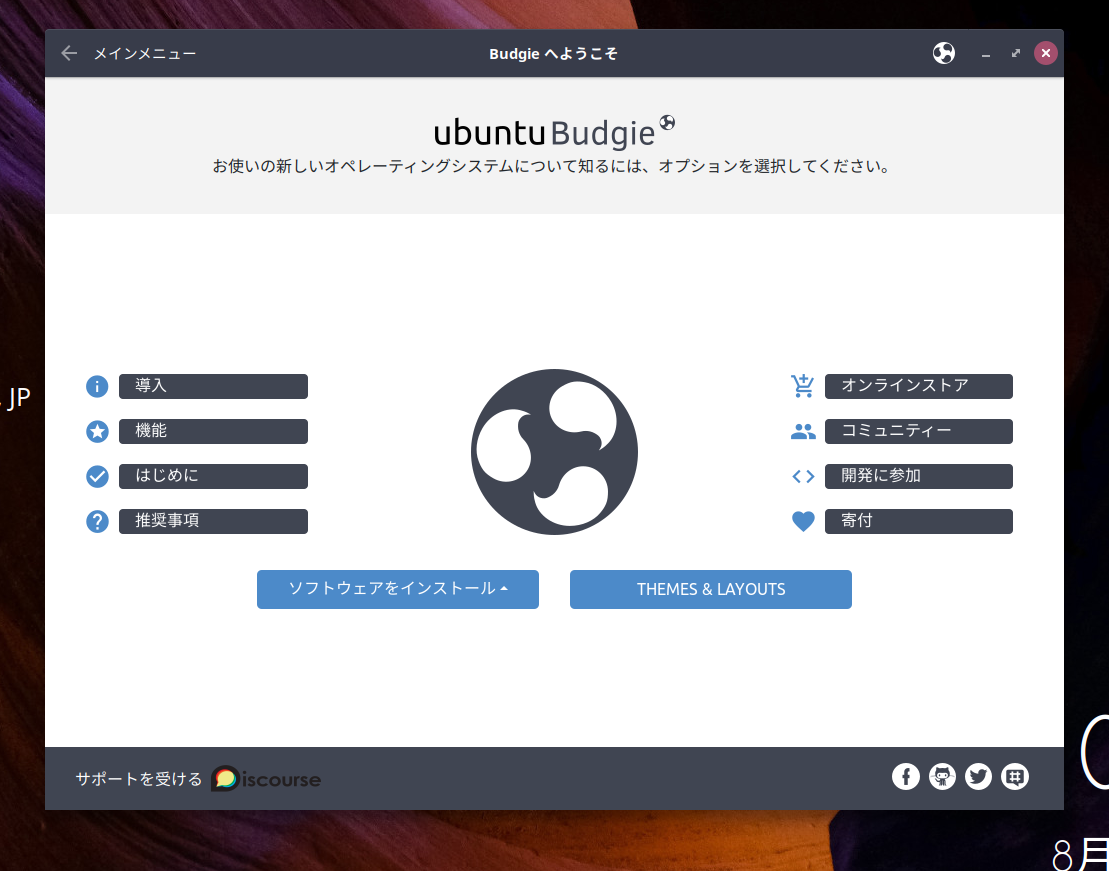Click the ubuntu Budgie header logo
The height and width of the screenshot is (871, 1109).
tap(554, 132)
